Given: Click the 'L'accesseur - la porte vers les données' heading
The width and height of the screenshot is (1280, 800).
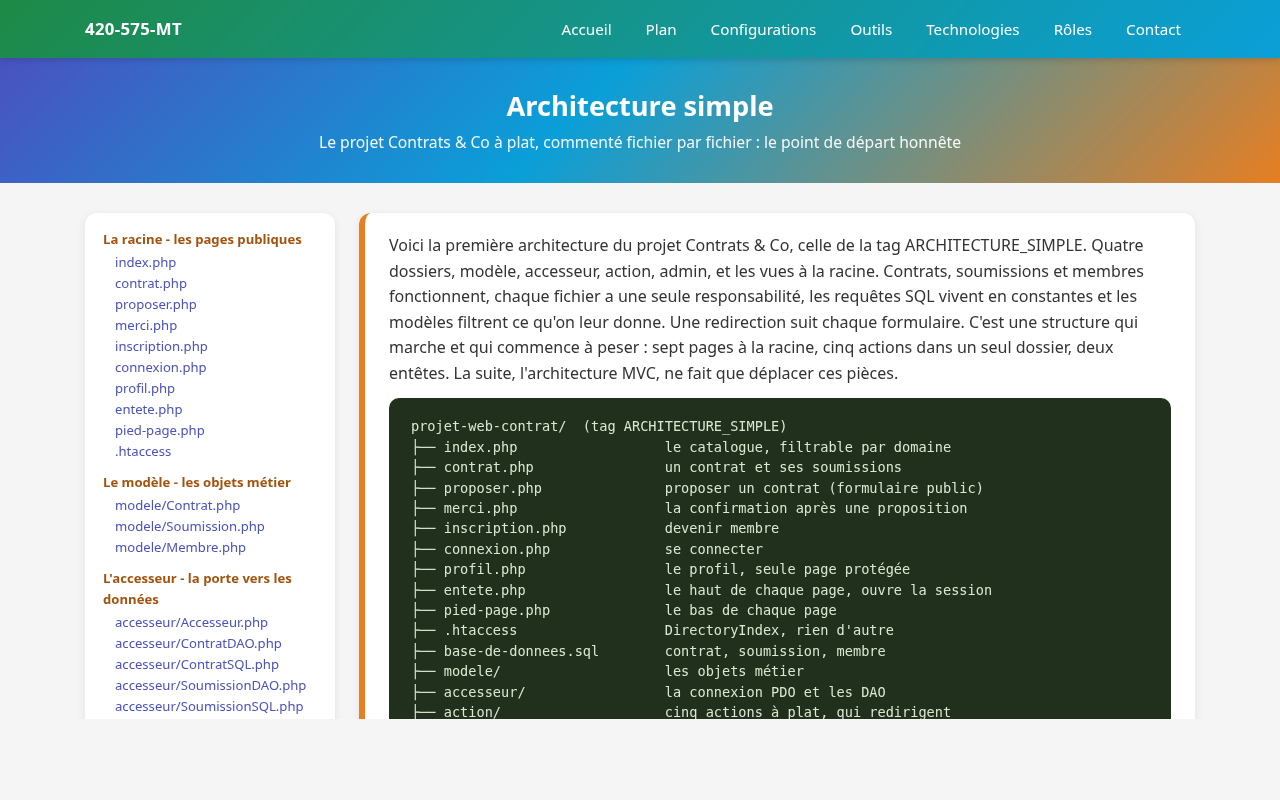Looking at the screenshot, I should pos(198,589).
